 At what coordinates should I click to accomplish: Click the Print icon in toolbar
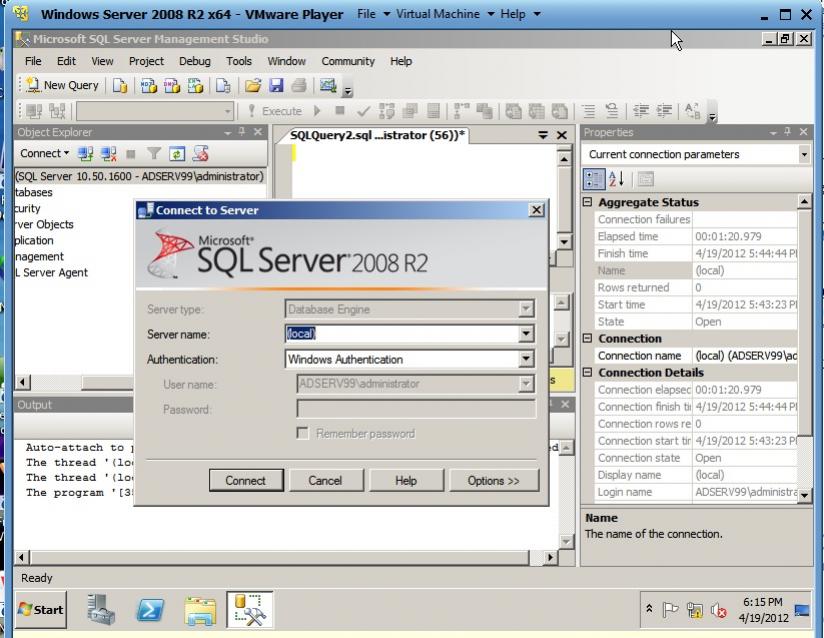click(x=299, y=85)
